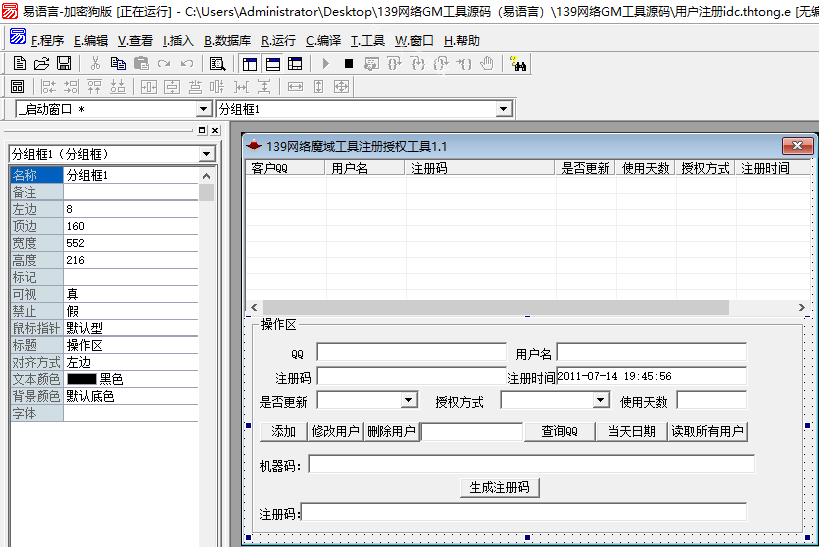
Task: Click the black 文本颜色 swatch
Action: (81, 379)
